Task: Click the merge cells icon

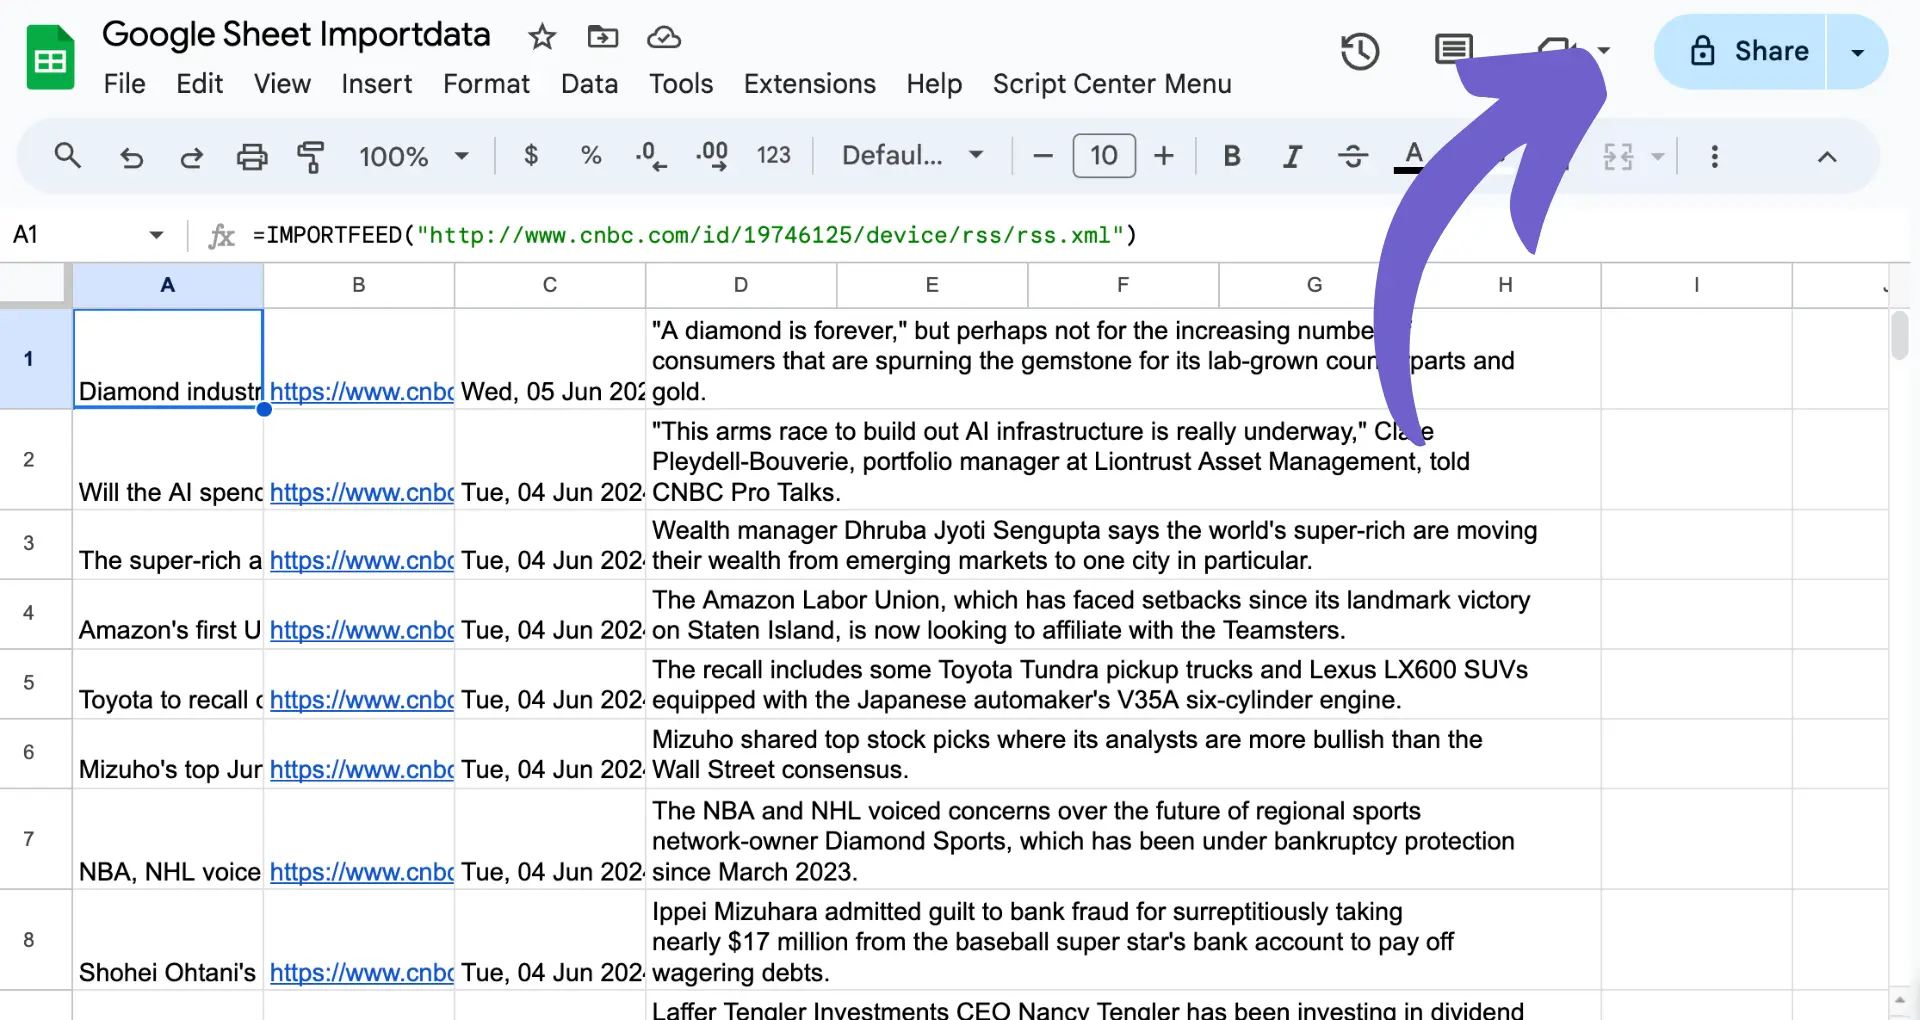Action: tap(1618, 157)
